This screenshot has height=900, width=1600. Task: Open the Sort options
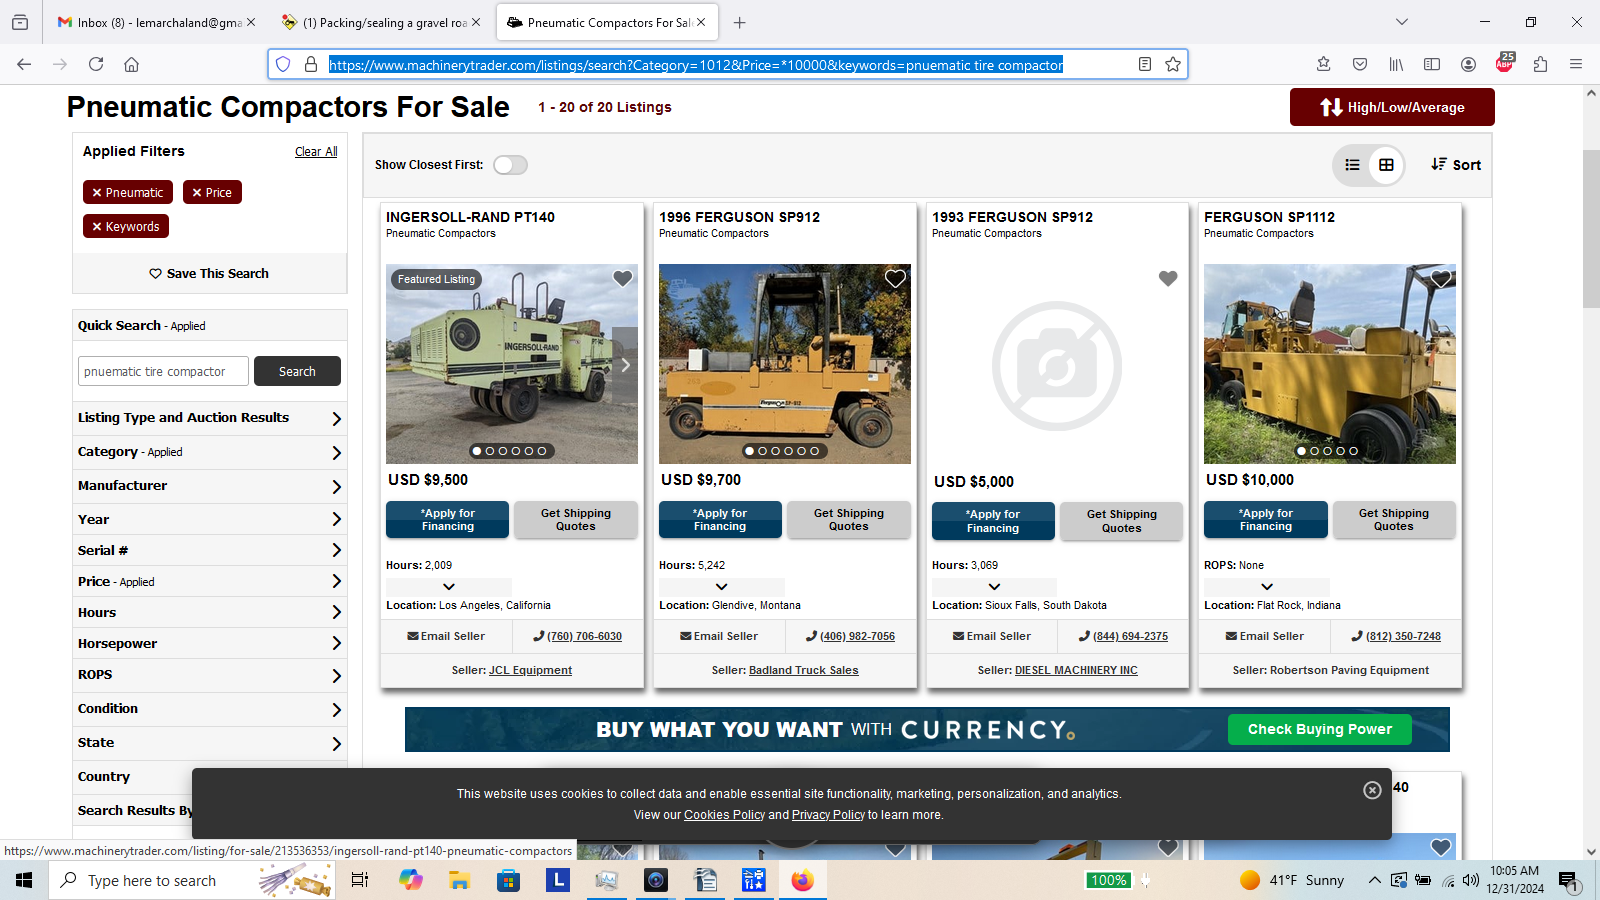[1456, 165]
